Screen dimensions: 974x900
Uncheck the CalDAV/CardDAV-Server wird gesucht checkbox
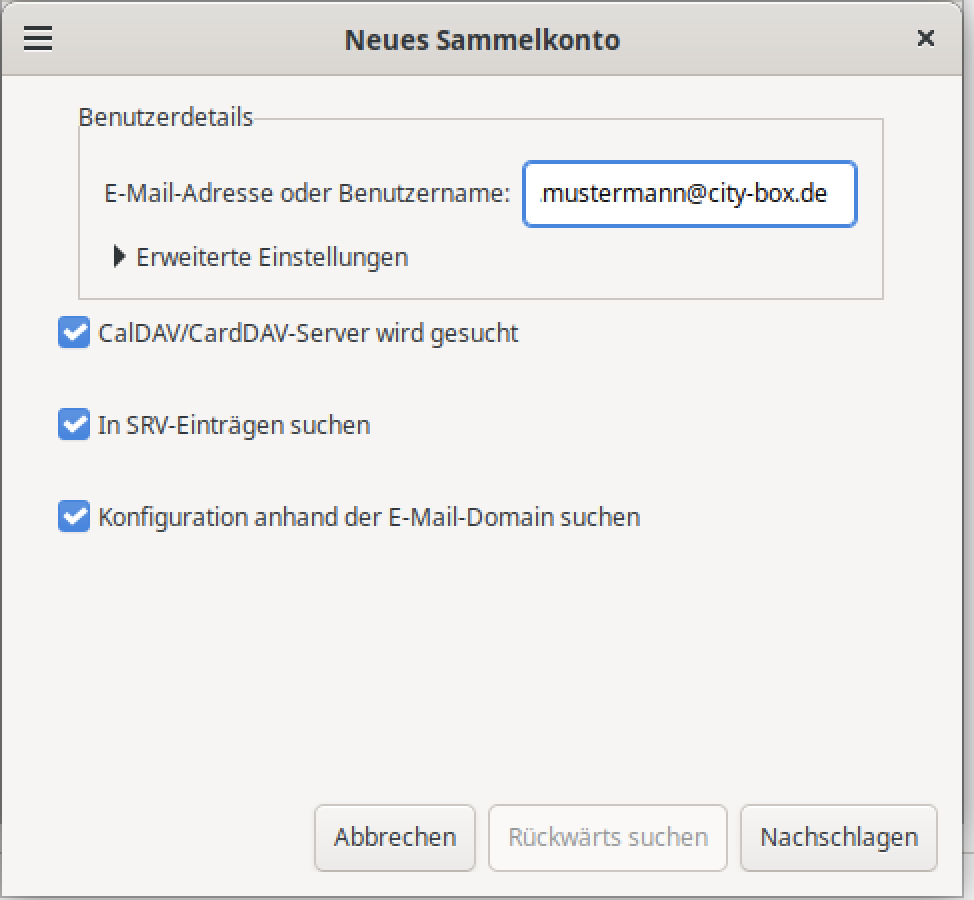74,333
